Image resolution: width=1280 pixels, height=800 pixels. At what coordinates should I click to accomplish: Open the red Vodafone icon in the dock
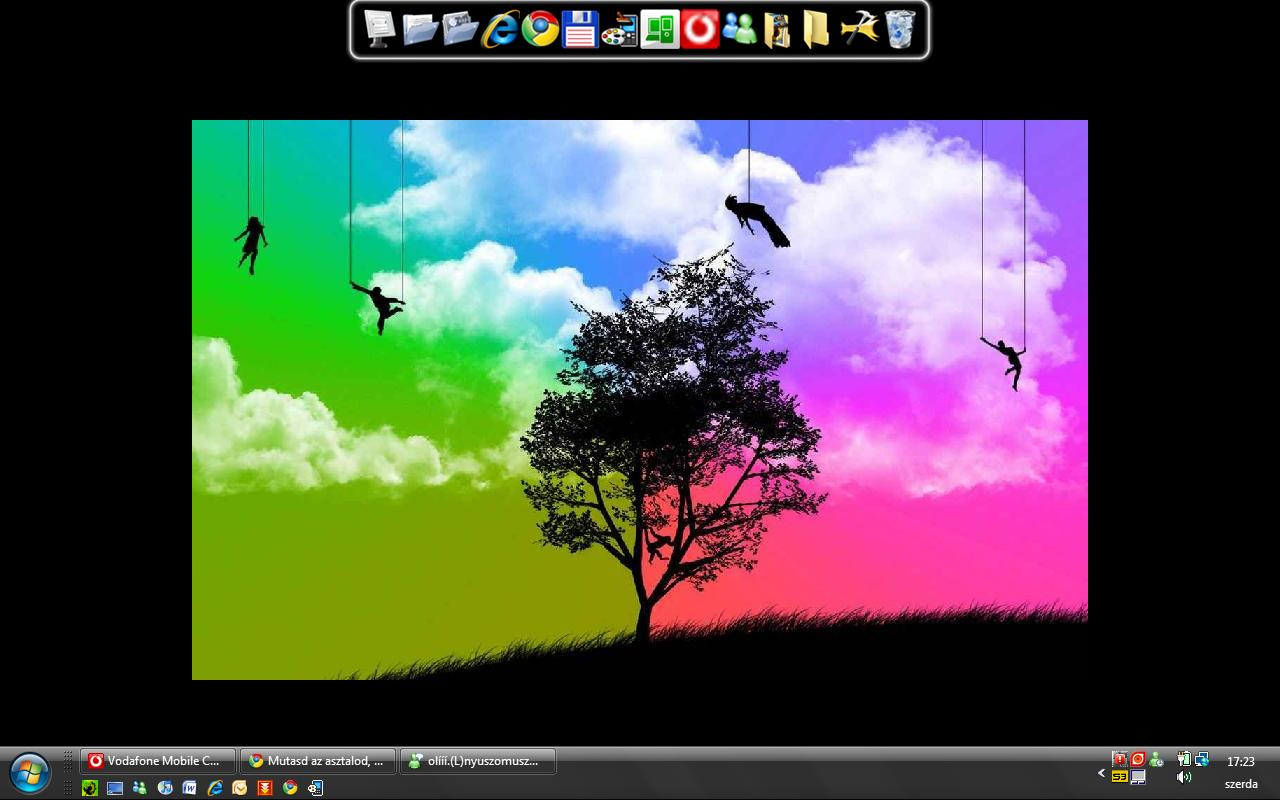[700, 29]
